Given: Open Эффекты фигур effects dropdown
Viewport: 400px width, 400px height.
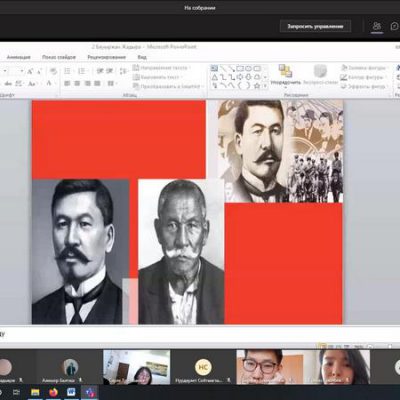Looking at the screenshot, I should 364,86.
